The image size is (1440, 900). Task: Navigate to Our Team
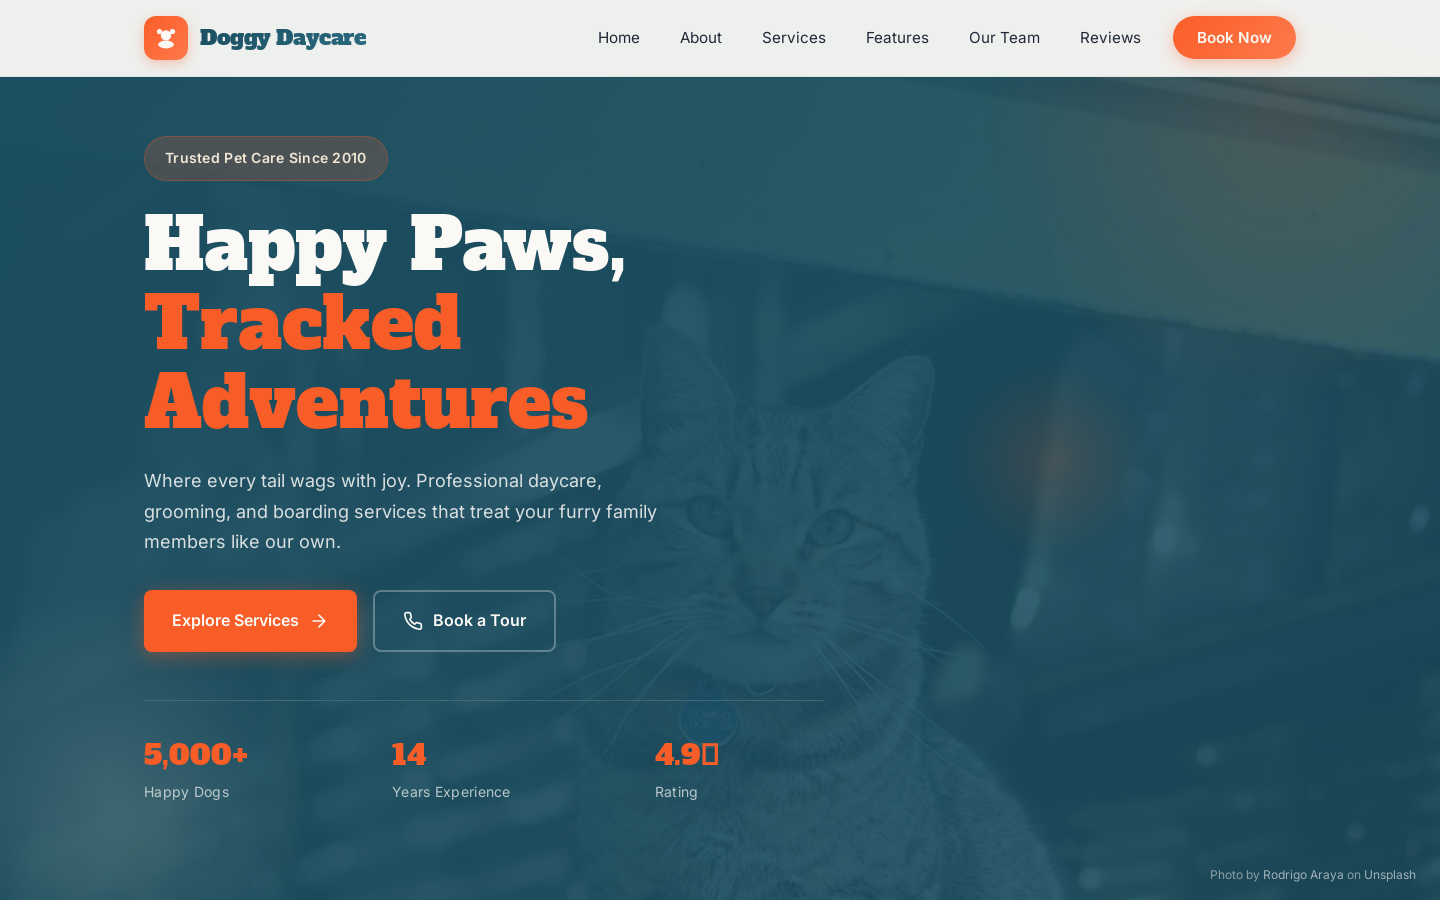tap(1004, 38)
